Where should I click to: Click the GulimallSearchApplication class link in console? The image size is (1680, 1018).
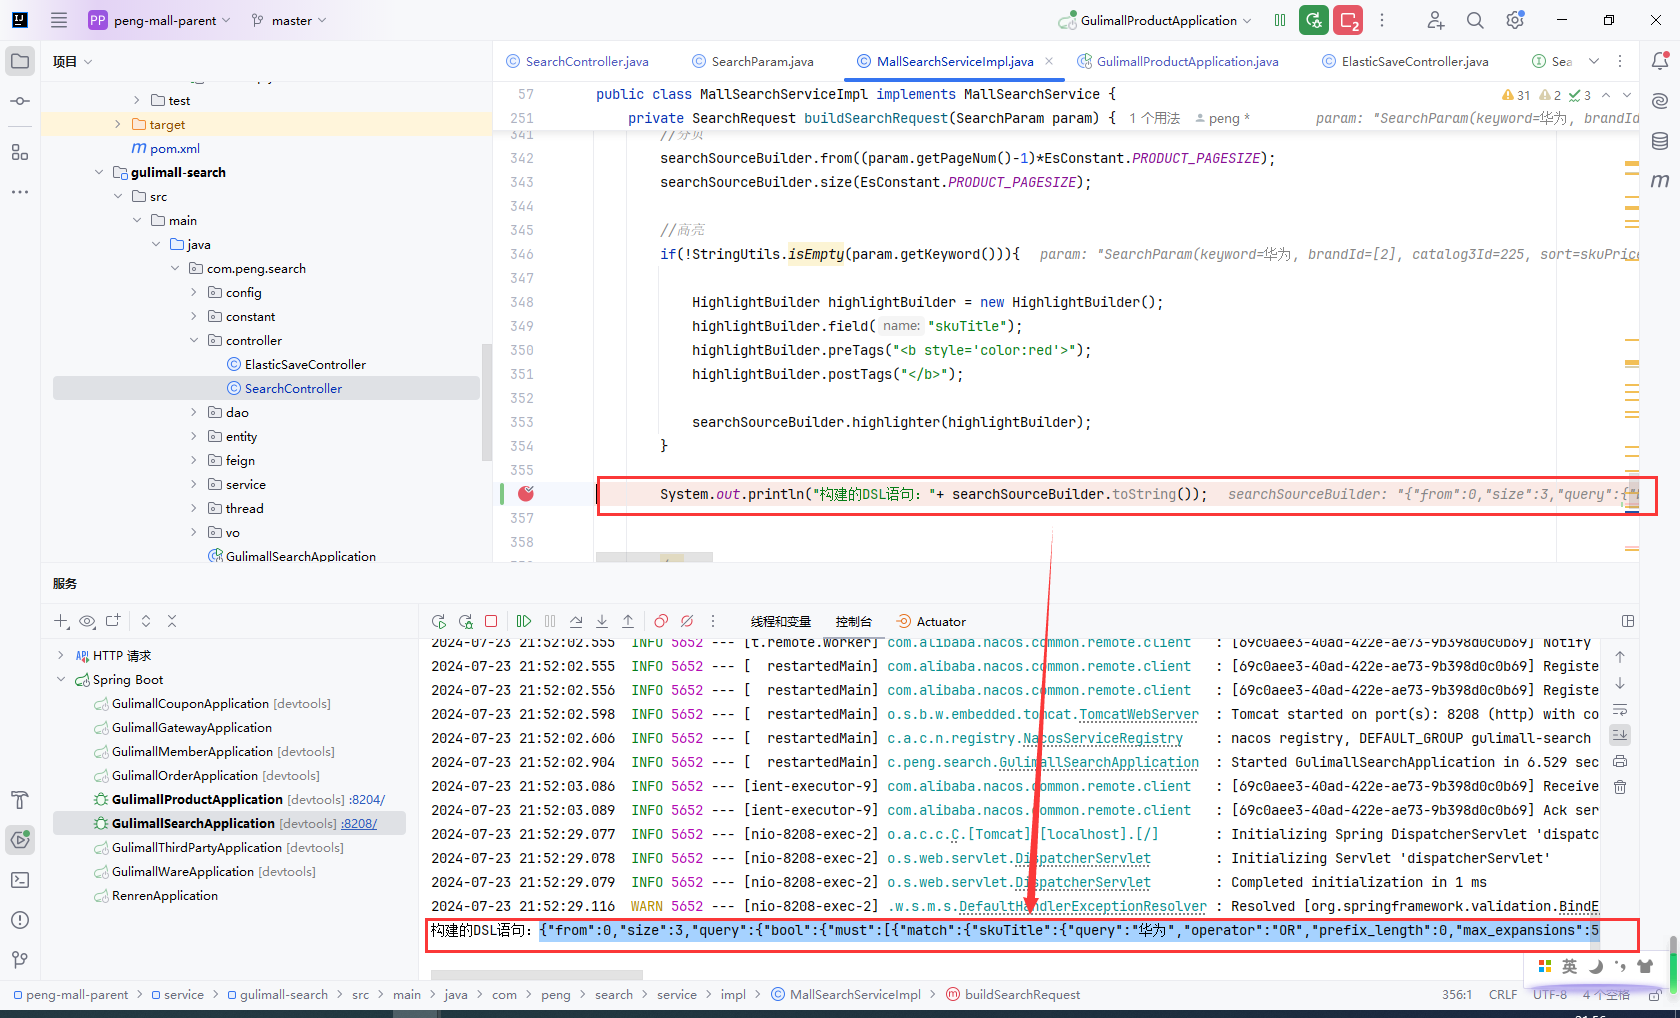pos(1098,762)
